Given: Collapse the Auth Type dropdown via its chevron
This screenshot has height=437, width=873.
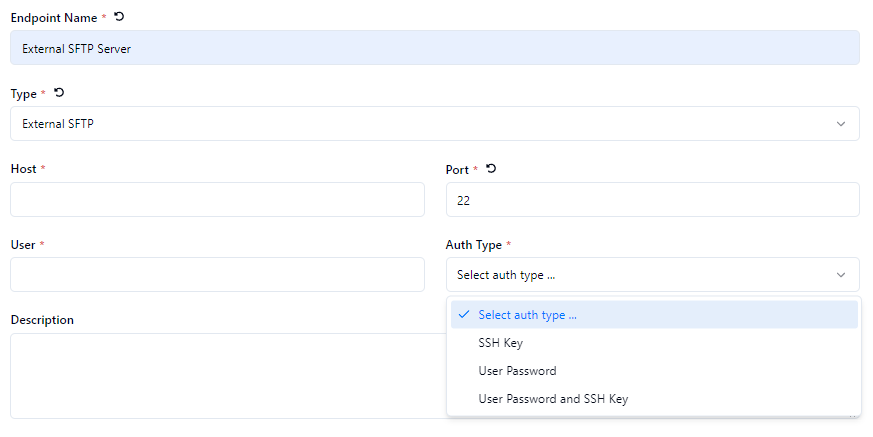Looking at the screenshot, I should pyautogui.click(x=840, y=275).
